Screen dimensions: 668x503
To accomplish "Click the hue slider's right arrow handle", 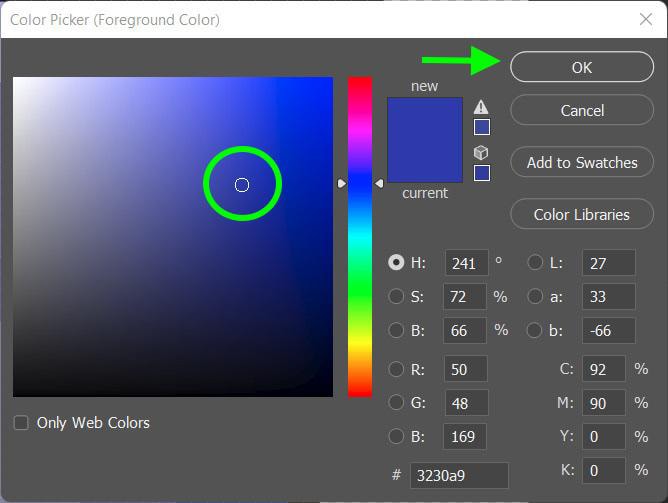I will 379,183.
